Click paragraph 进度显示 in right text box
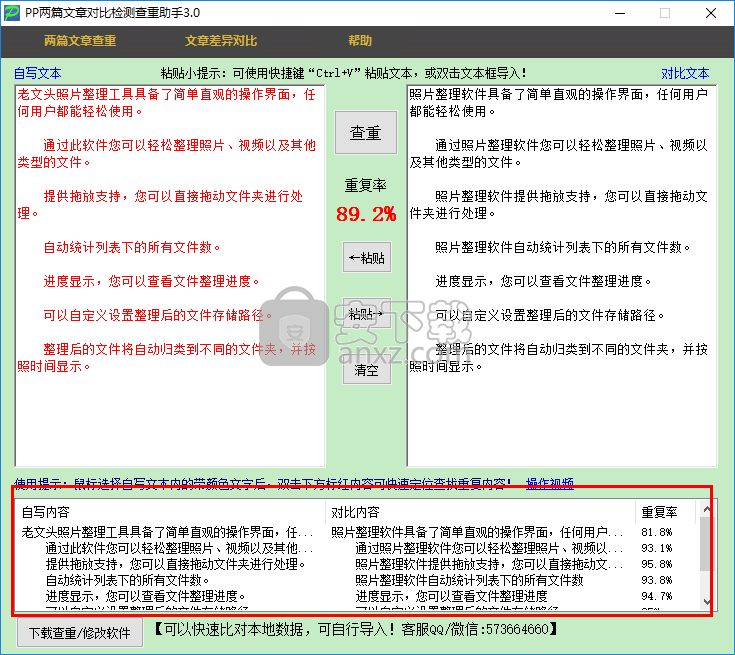This screenshot has width=735, height=655. [543, 281]
